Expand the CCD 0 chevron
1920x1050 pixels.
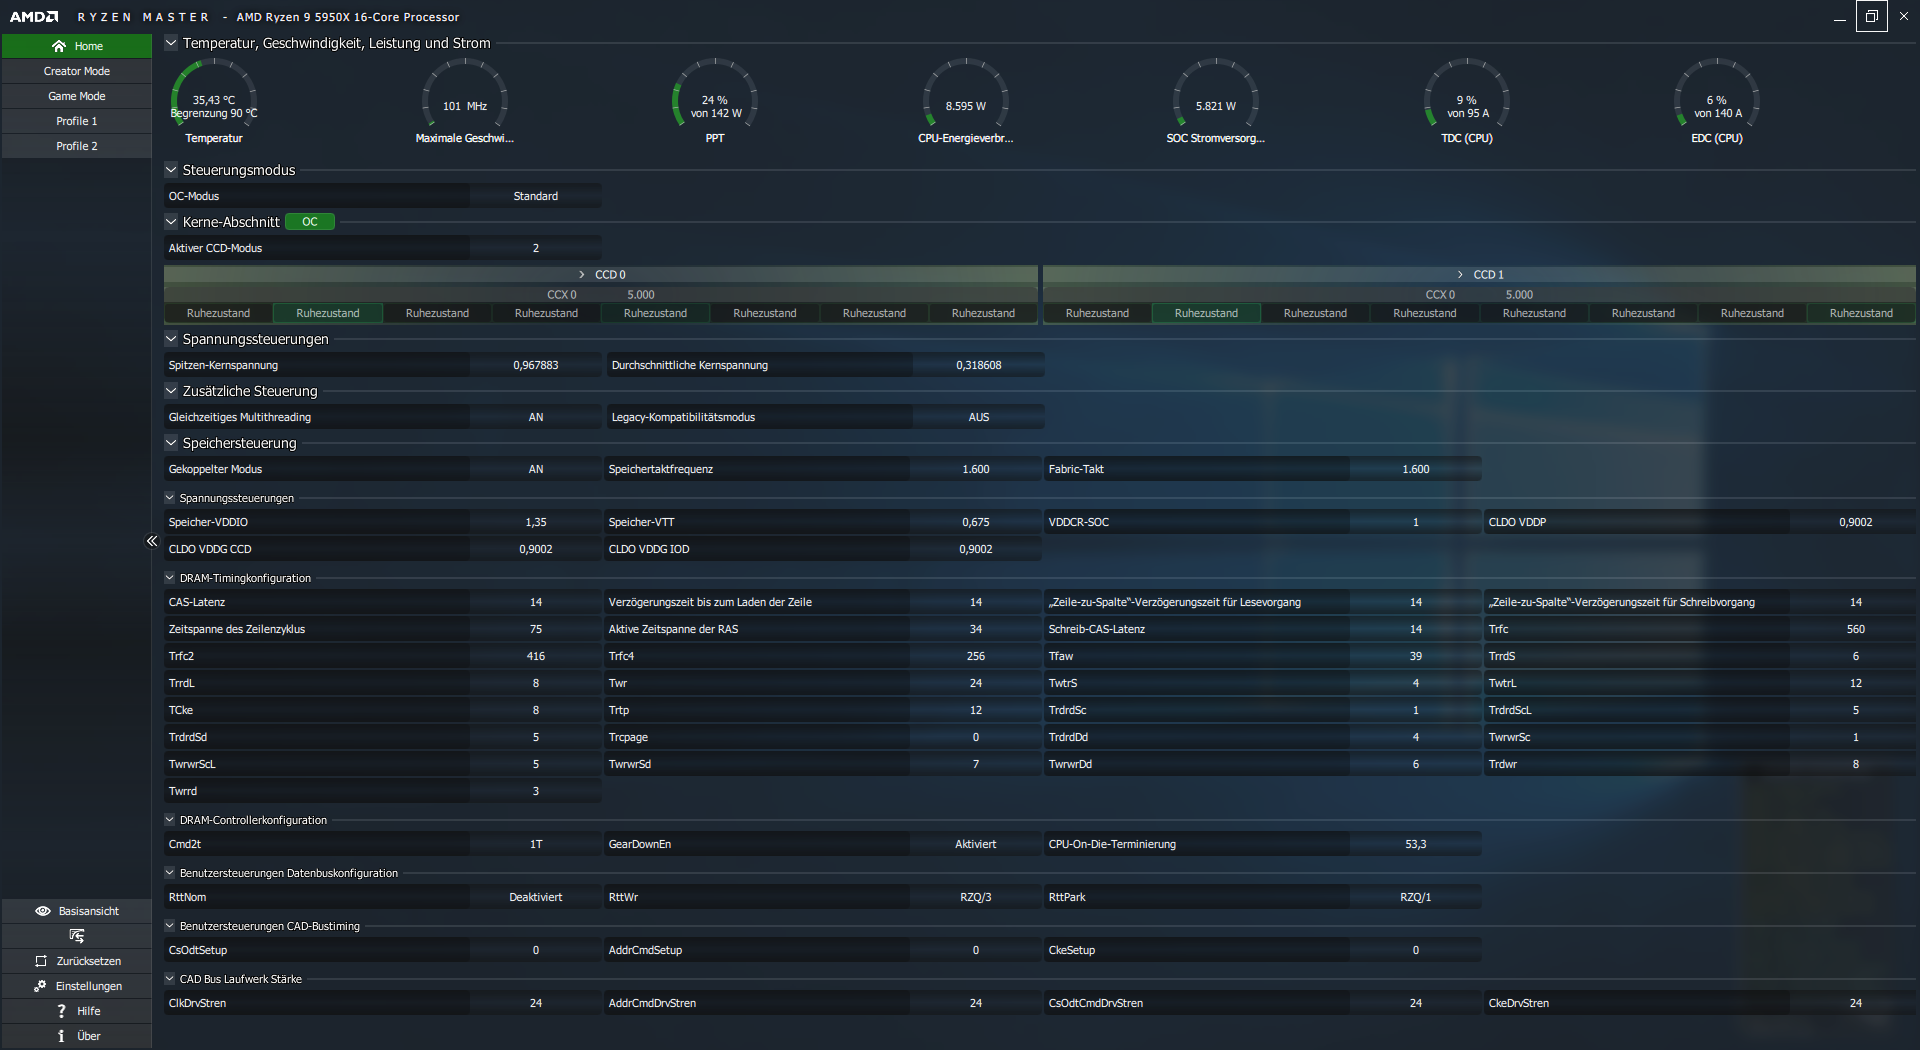(x=582, y=274)
